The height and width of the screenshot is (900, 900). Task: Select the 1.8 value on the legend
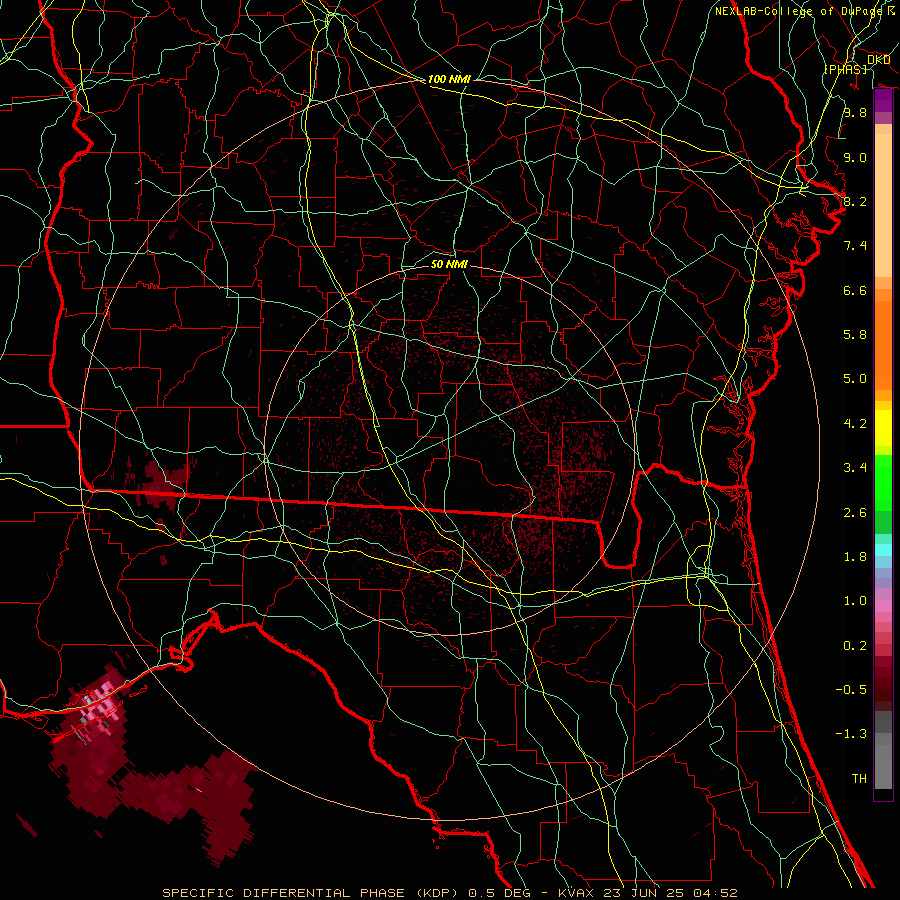[855, 557]
